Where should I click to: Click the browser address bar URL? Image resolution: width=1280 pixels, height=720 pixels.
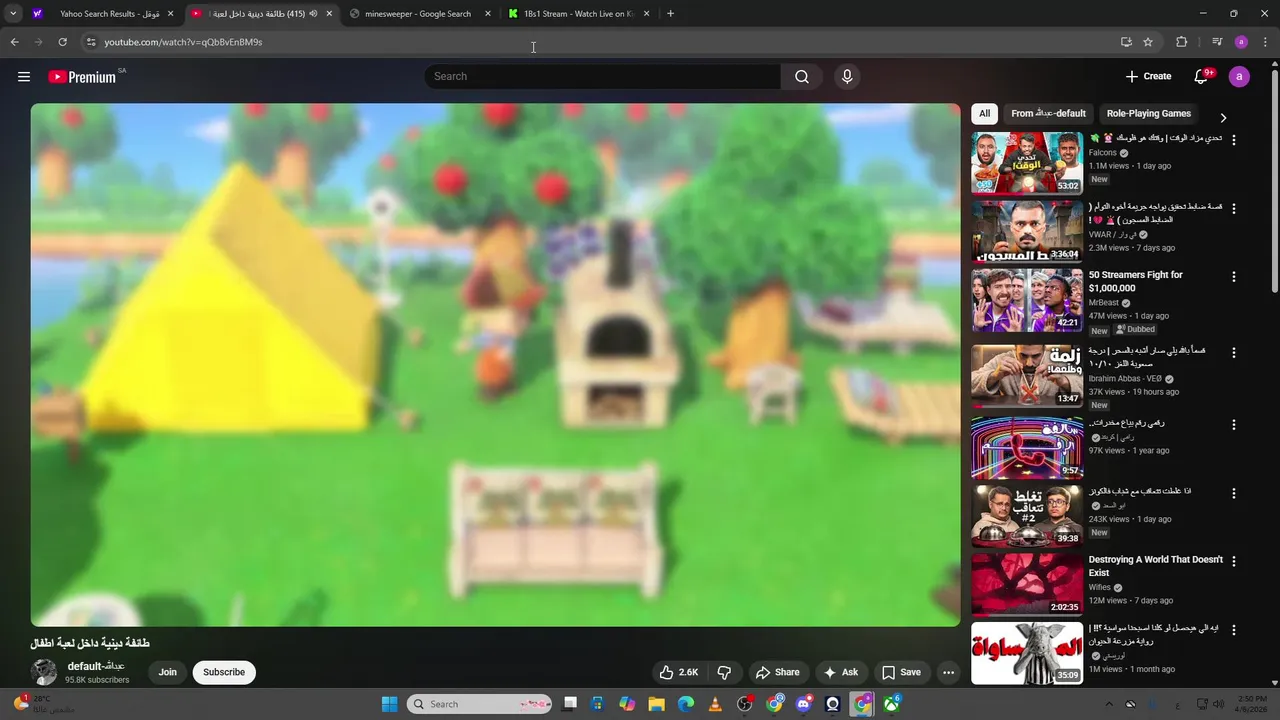[183, 42]
